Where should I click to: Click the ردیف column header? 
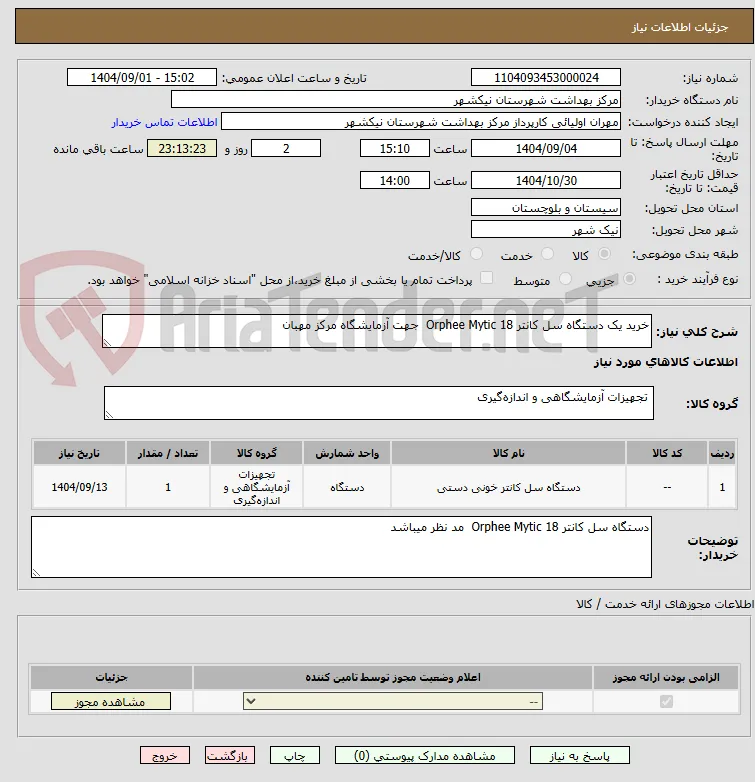(x=722, y=453)
